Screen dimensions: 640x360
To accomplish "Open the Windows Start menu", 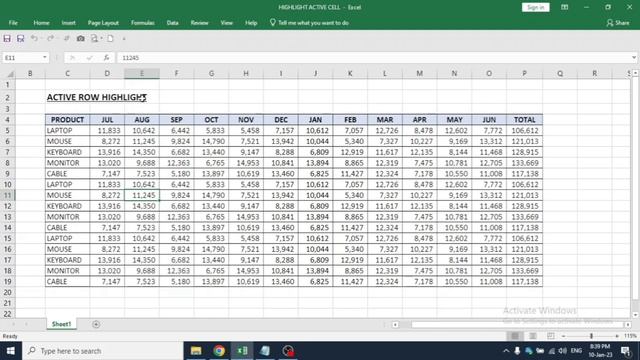I will [11, 351].
